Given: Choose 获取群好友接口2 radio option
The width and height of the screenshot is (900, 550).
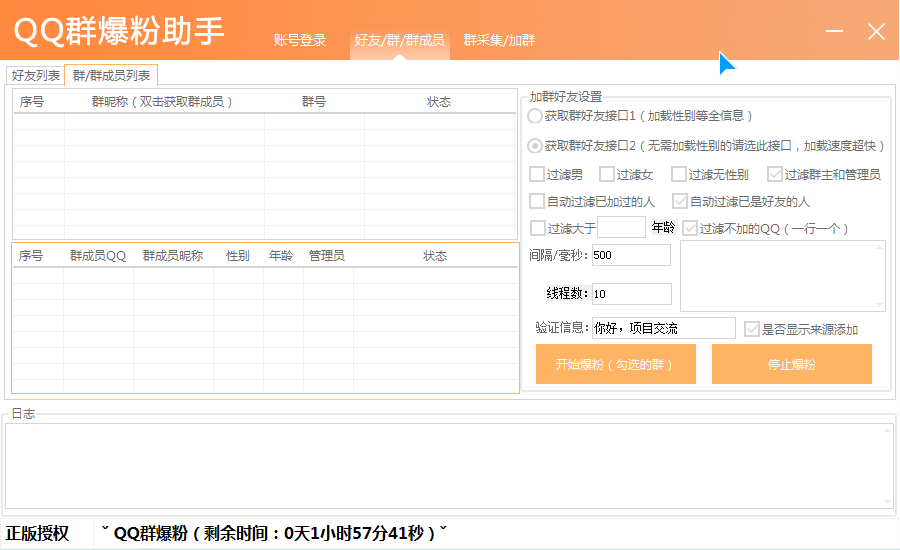Looking at the screenshot, I should [x=535, y=146].
